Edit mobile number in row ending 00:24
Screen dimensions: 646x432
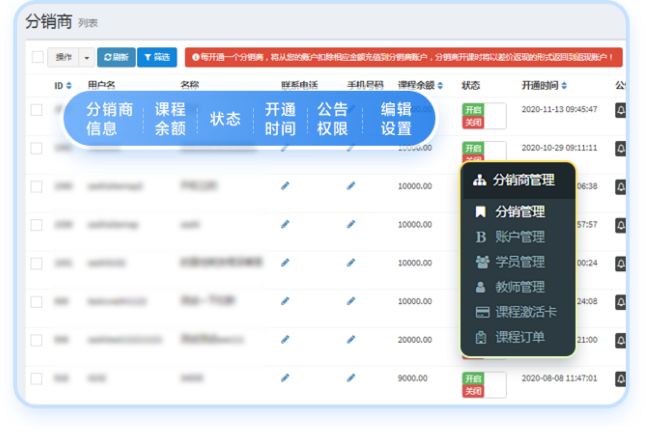coord(351,263)
